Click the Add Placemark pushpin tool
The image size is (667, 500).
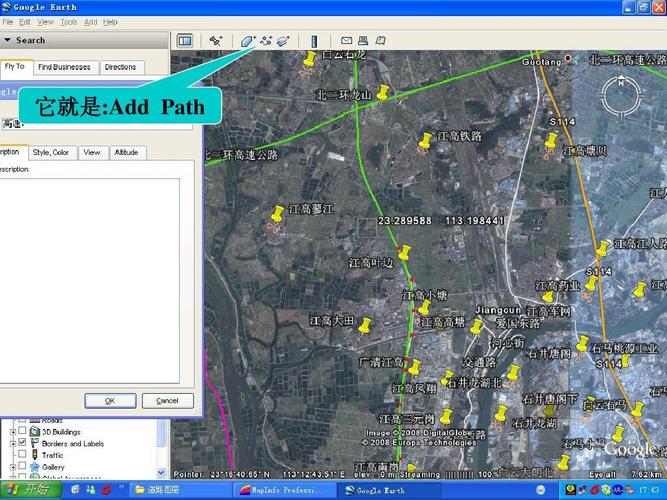216,41
